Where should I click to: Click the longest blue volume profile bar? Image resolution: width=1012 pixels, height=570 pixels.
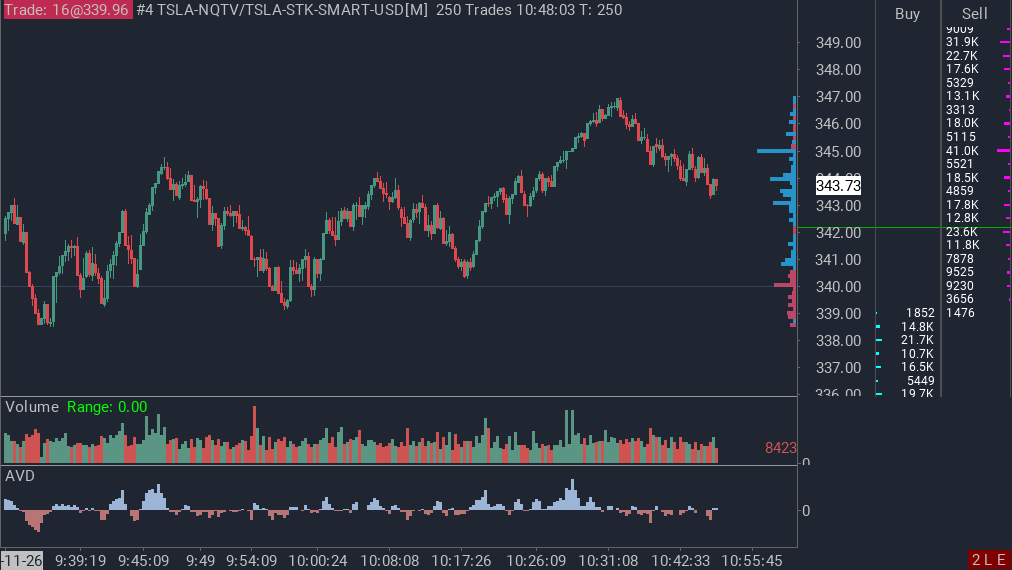click(775, 151)
